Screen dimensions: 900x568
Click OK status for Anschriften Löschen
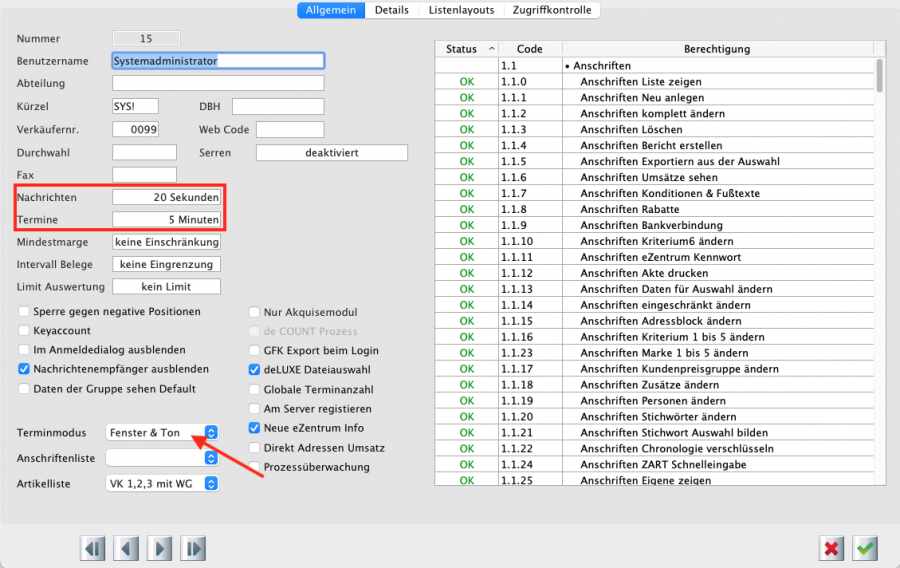[x=466, y=130]
